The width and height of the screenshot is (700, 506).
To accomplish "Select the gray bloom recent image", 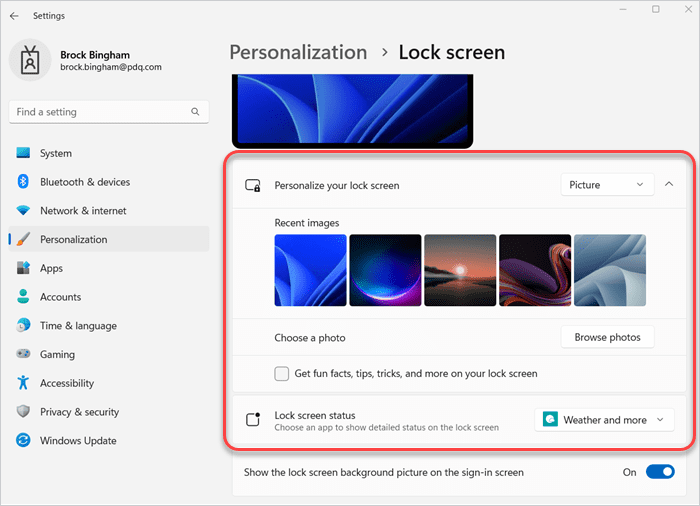I will point(610,270).
